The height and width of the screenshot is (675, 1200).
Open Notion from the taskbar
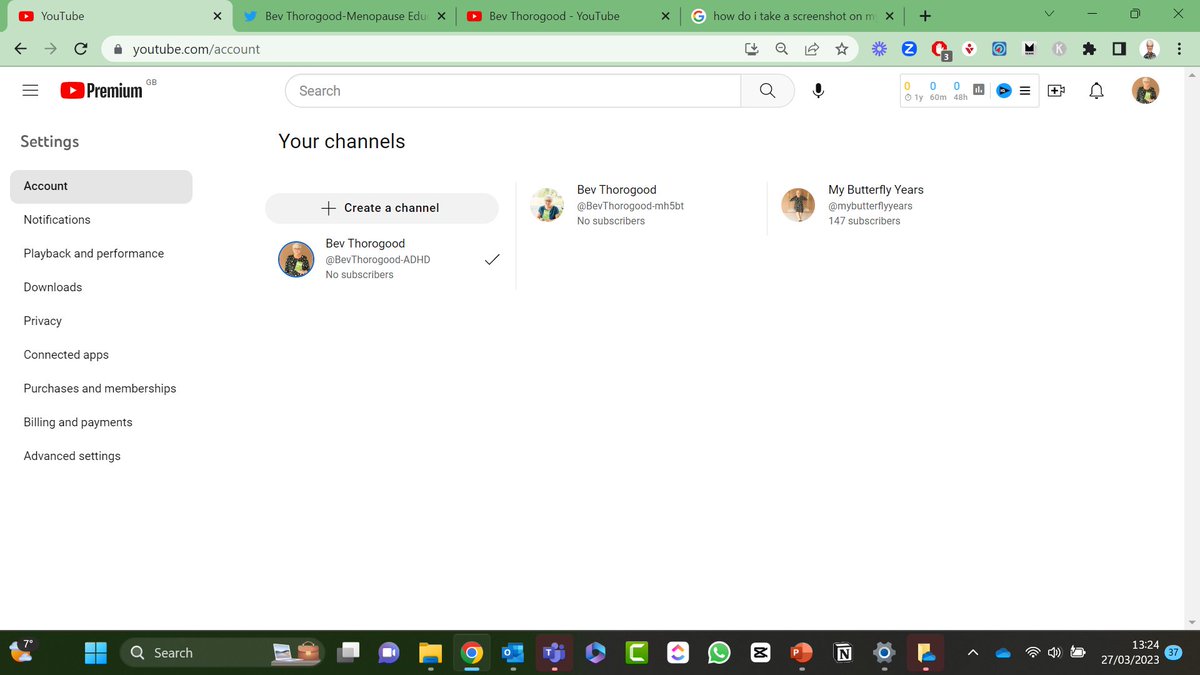[x=843, y=653]
